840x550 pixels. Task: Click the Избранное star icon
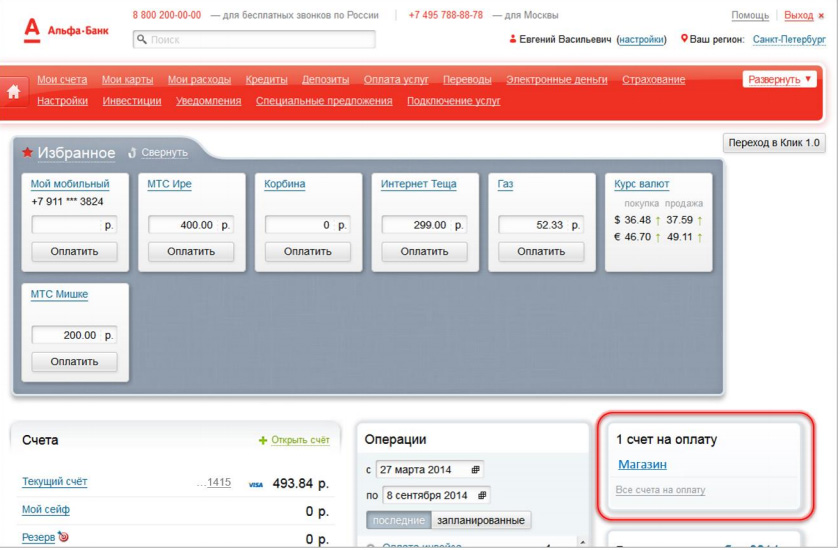(27, 153)
